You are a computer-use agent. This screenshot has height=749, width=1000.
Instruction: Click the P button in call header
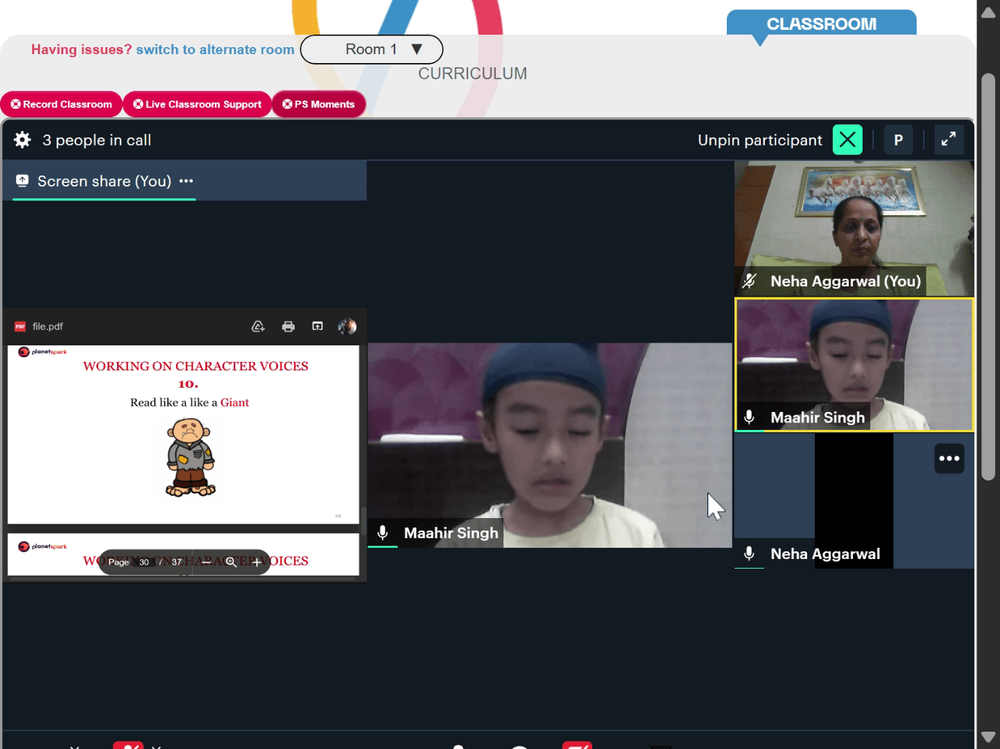pyautogui.click(x=898, y=140)
